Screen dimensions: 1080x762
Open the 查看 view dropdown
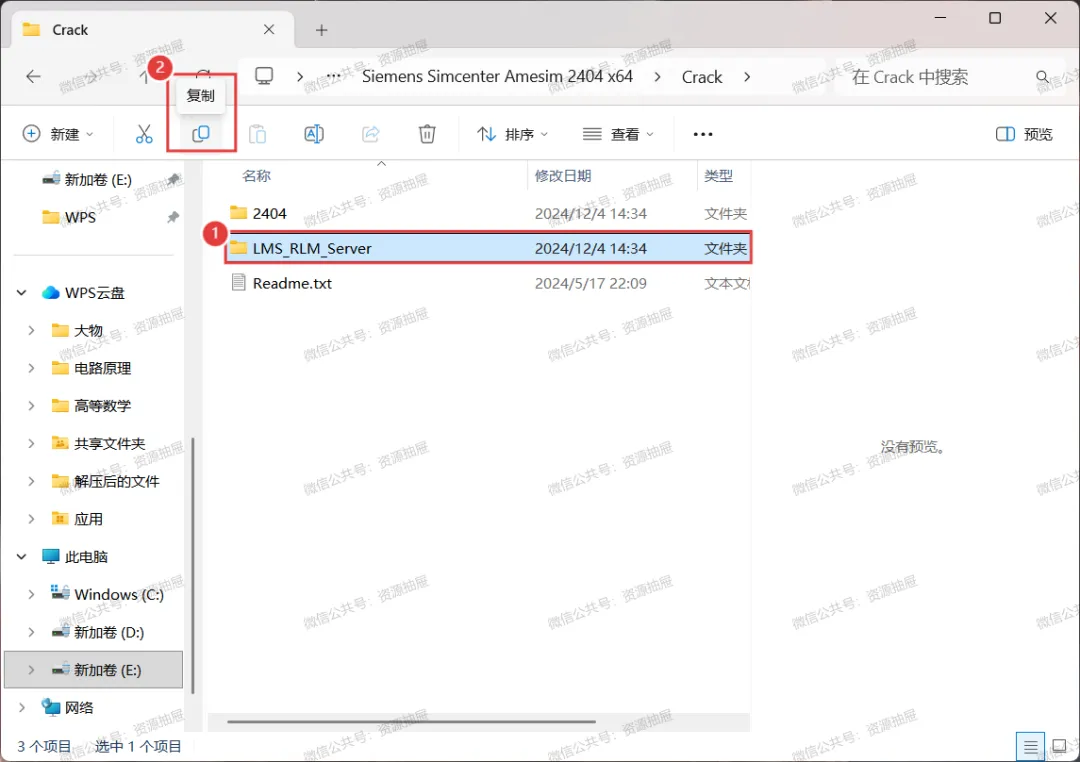(618, 134)
